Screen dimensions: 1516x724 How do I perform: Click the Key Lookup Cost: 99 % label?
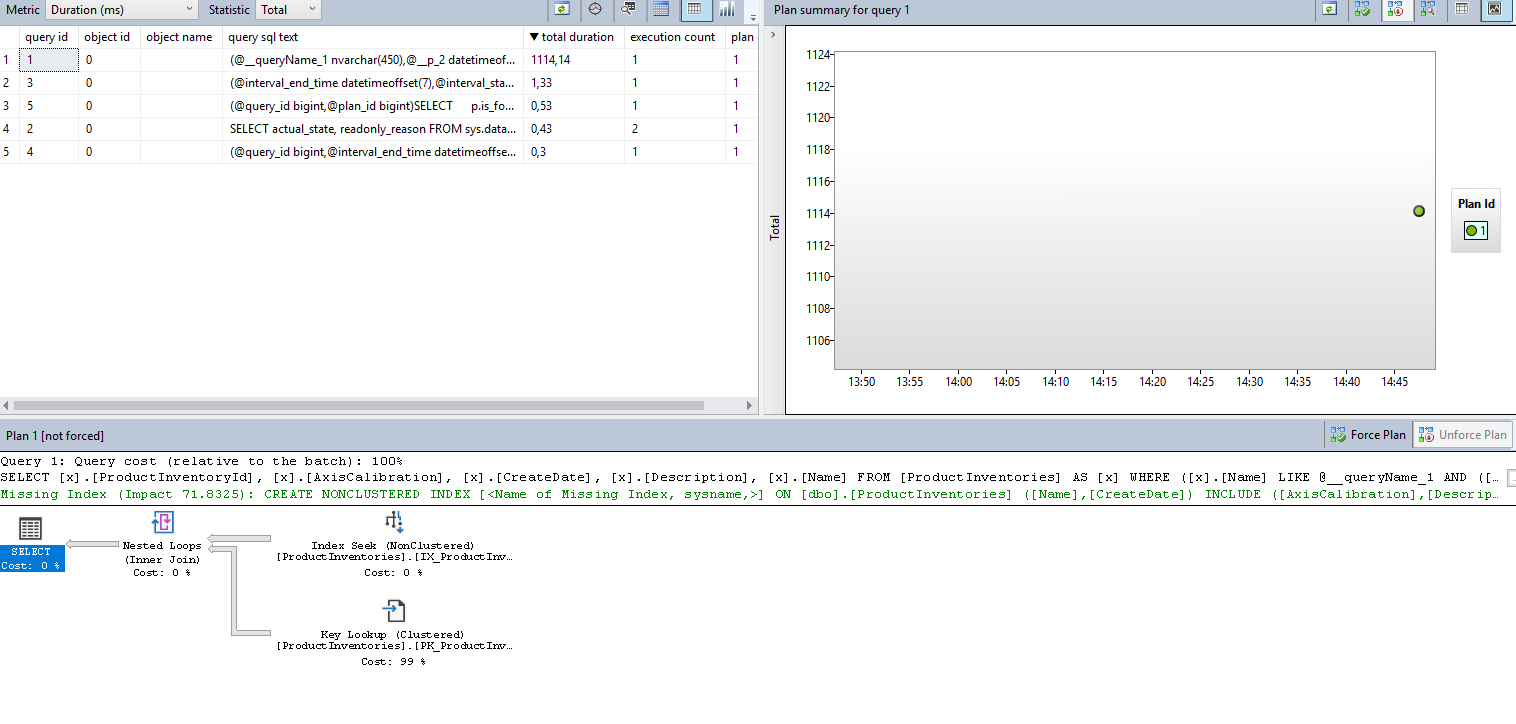(393, 662)
